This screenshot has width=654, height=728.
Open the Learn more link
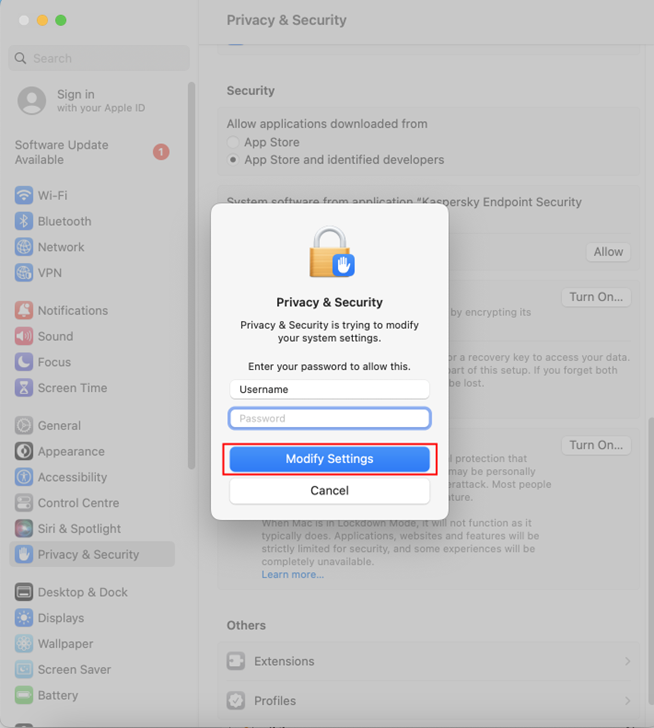[292, 575]
